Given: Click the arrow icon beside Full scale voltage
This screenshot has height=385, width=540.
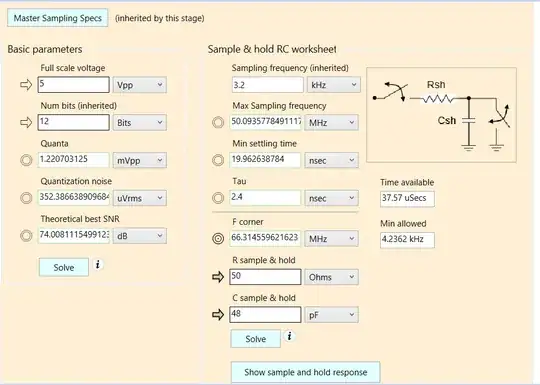Looking at the screenshot, I should pyautogui.click(x=26, y=85).
